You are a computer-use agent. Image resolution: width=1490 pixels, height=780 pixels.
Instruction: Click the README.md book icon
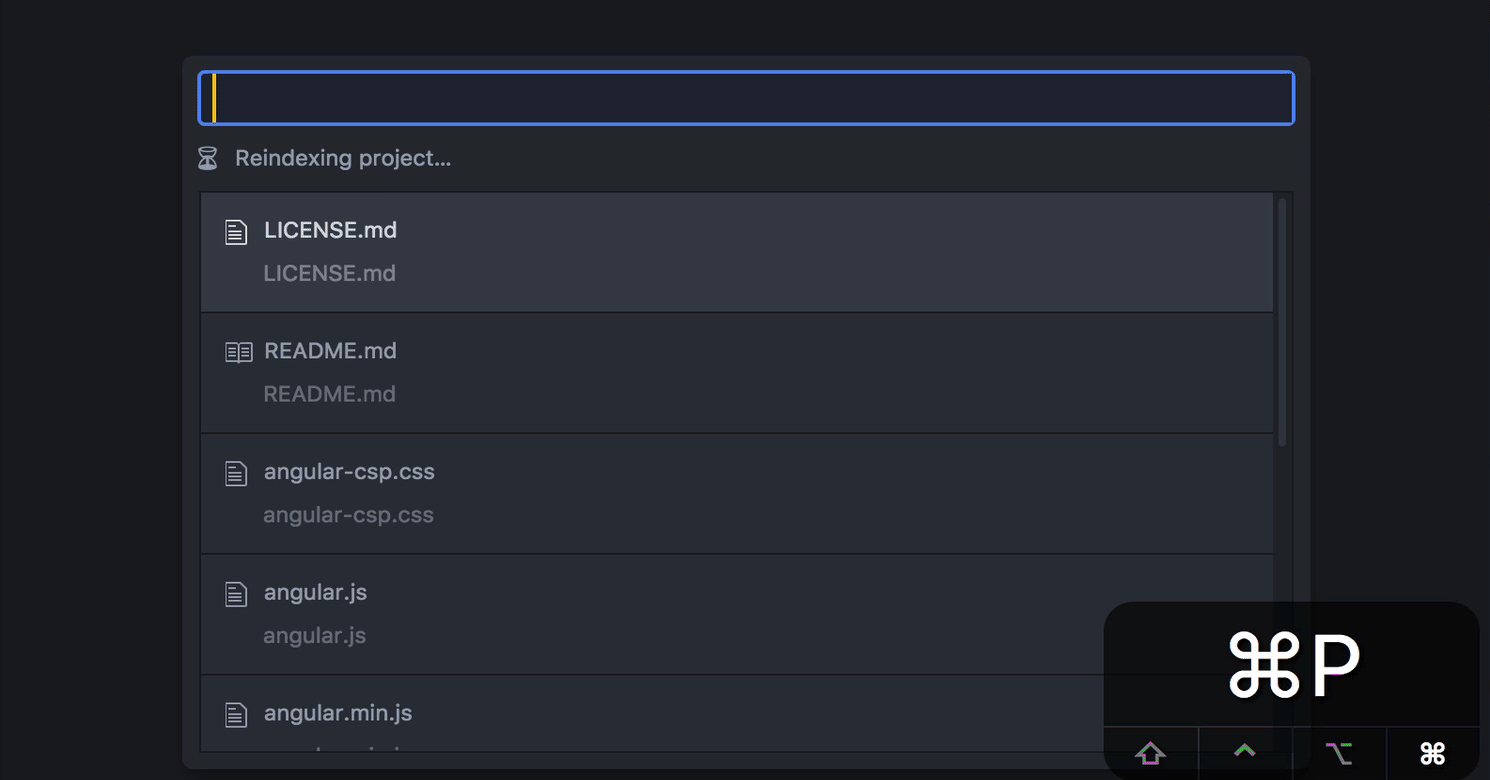238,352
